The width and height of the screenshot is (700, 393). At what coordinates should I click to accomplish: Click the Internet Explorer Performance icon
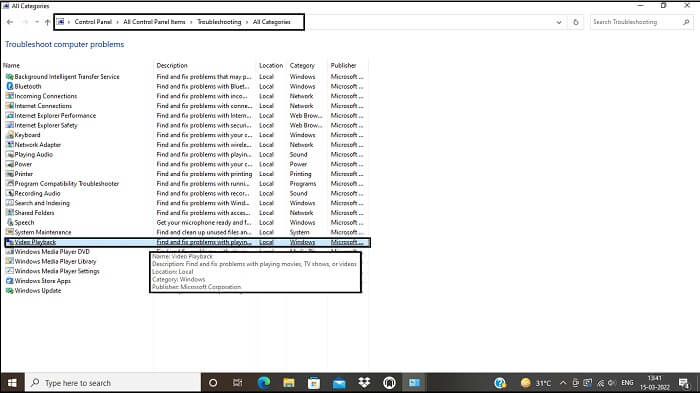9,116
